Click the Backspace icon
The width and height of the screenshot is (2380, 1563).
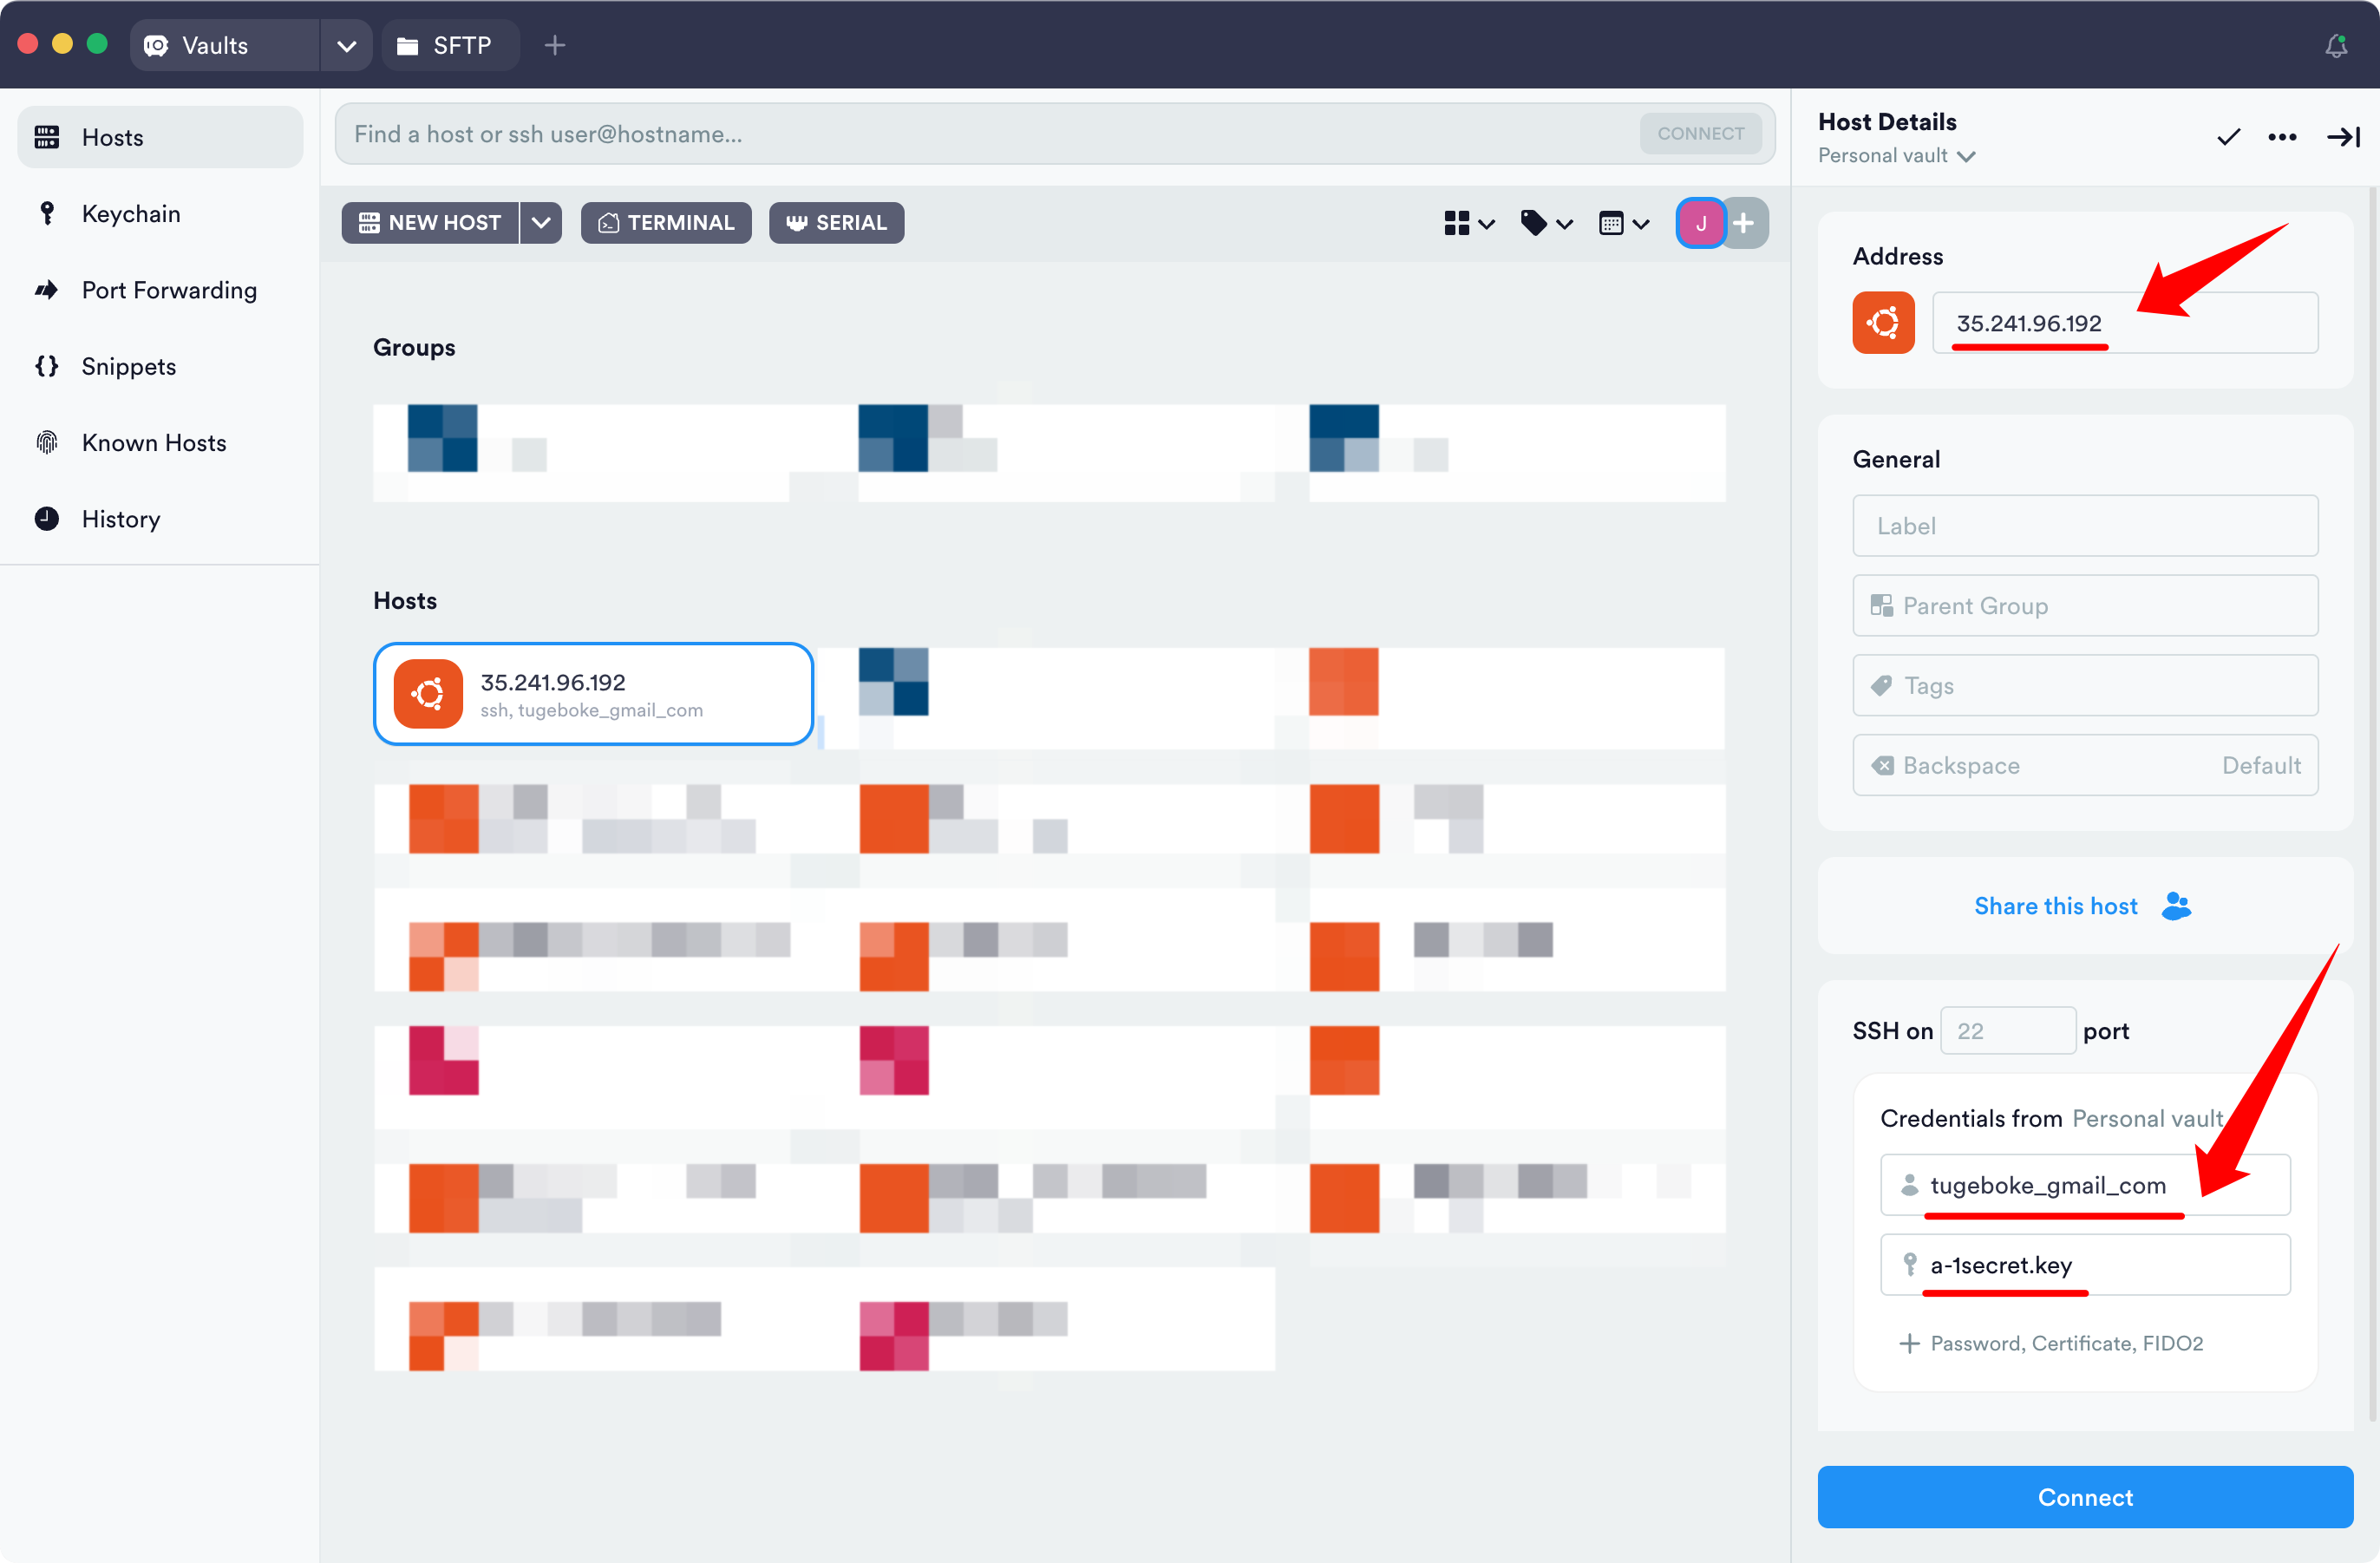(1882, 766)
